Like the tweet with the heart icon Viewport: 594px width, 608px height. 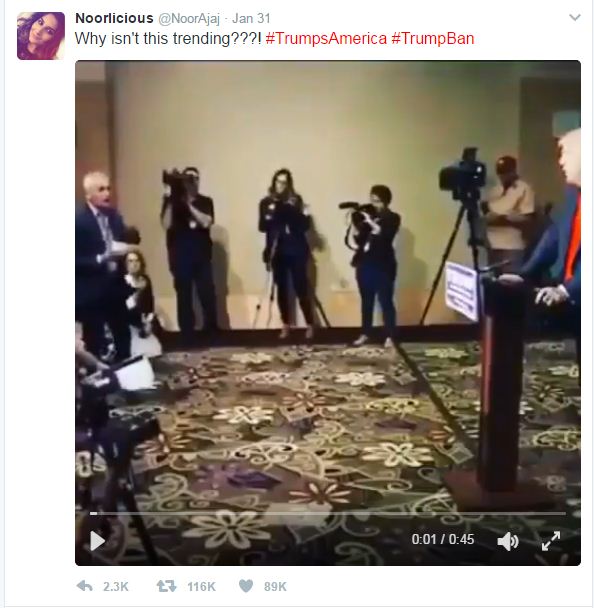tap(246, 586)
